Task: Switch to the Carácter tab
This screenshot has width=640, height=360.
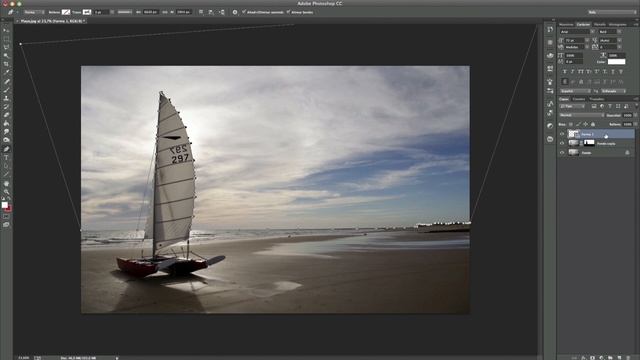Action: coord(583,24)
